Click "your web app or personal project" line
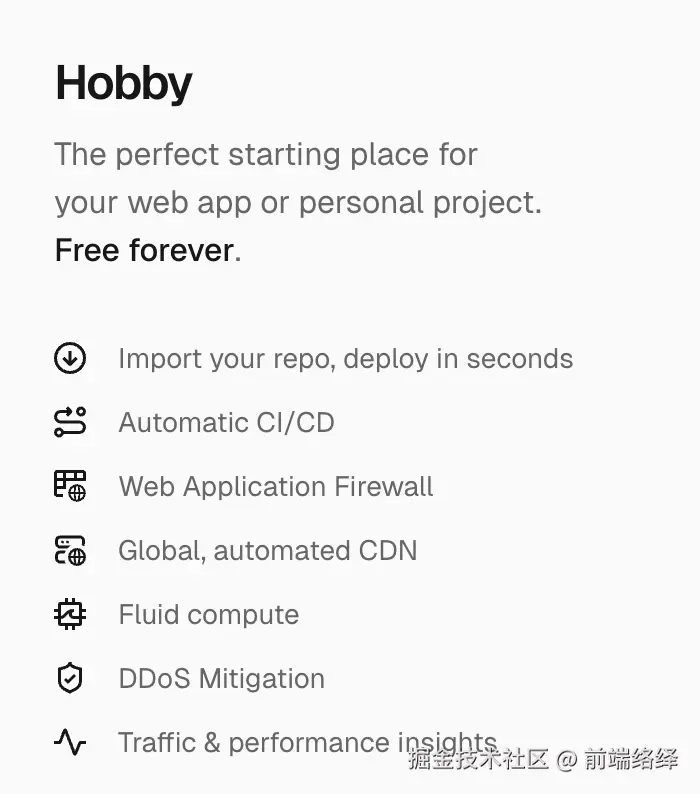Viewport: 700px width, 794px height. pos(297,203)
